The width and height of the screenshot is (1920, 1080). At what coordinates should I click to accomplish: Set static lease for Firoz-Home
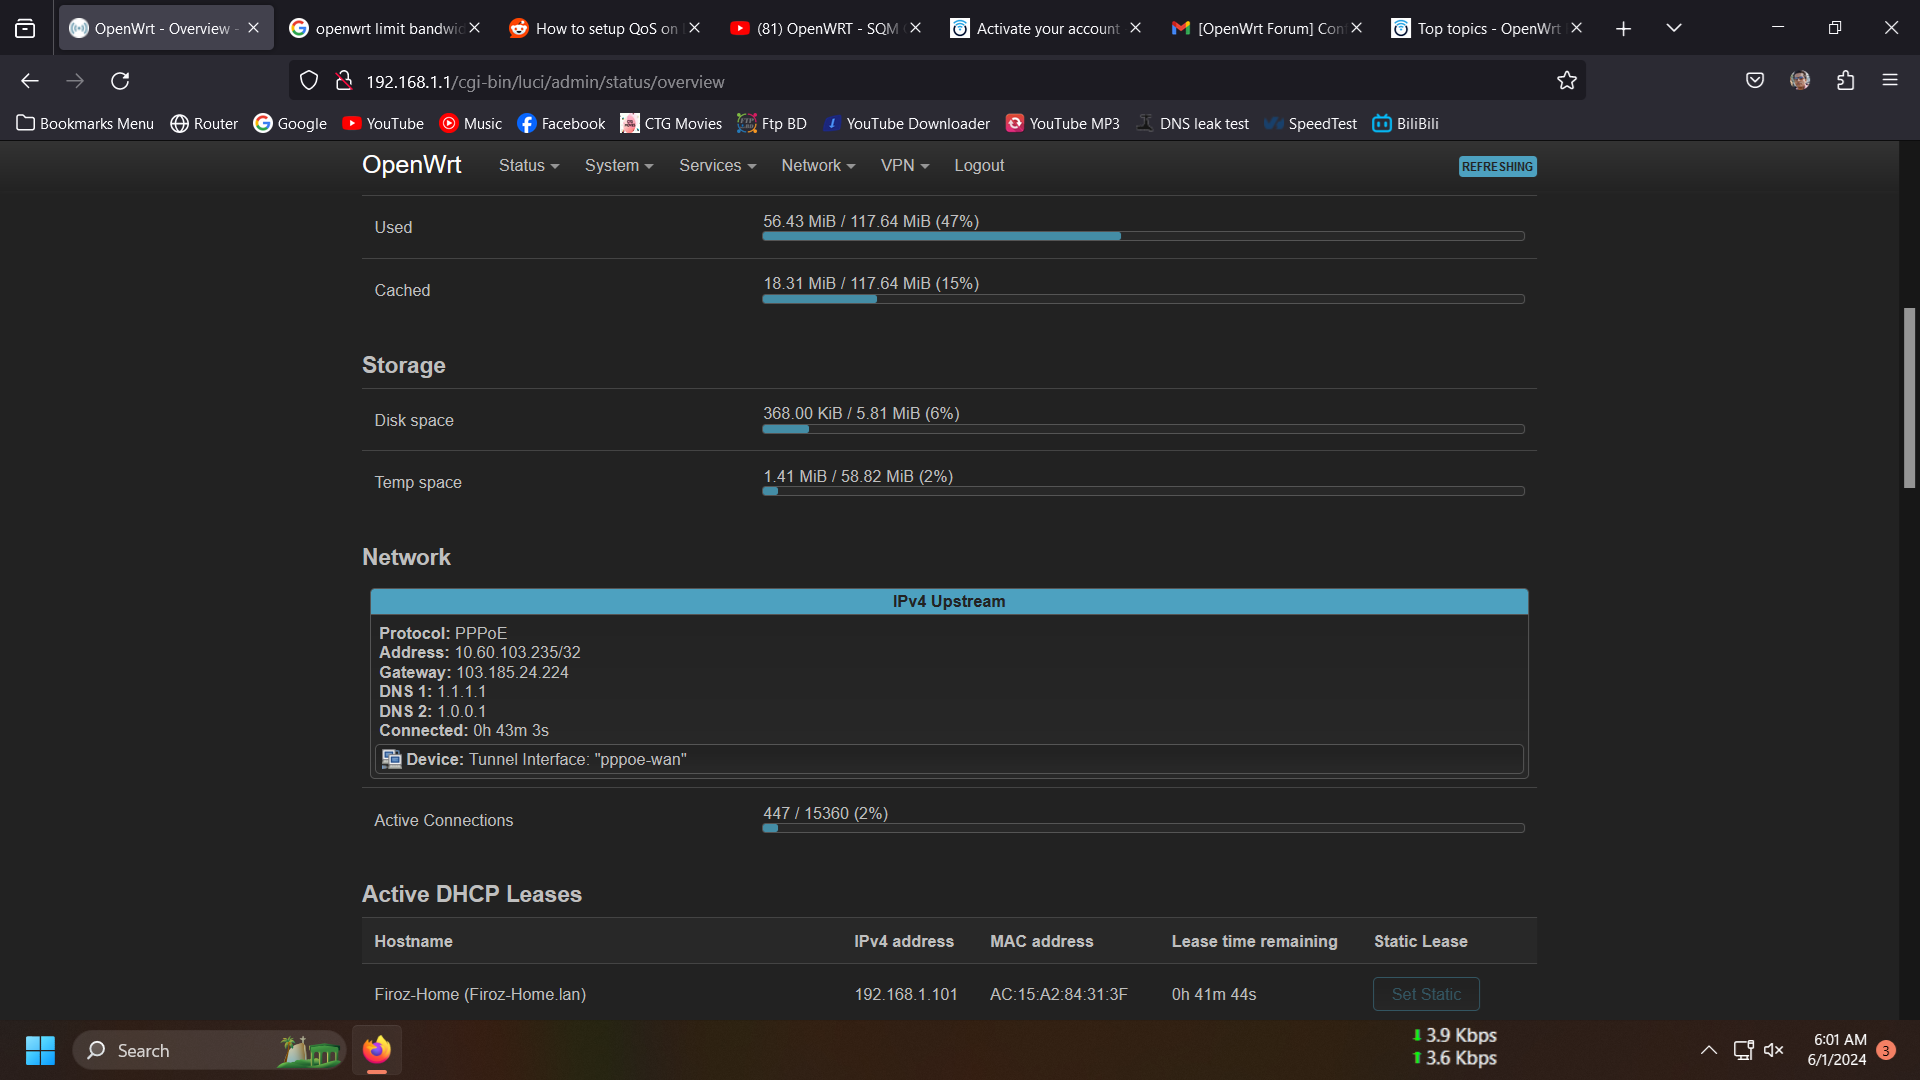[1425, 993]
